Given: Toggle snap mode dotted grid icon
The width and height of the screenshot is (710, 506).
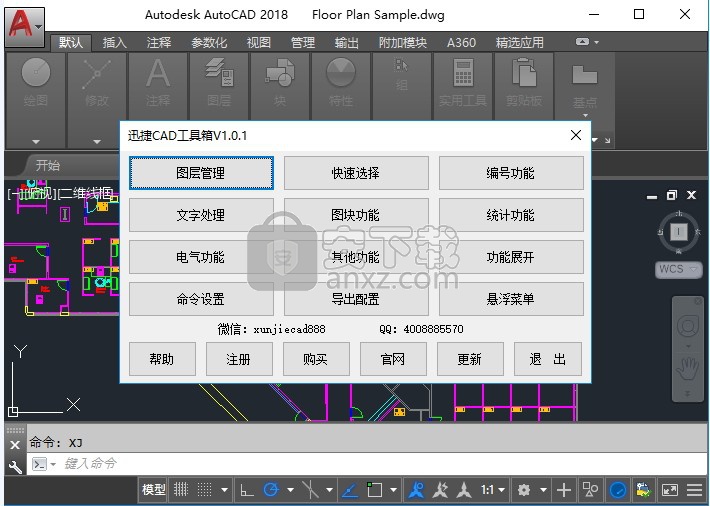Looking at the screenshot, I should pyautogui.click(x=204, y=490).
